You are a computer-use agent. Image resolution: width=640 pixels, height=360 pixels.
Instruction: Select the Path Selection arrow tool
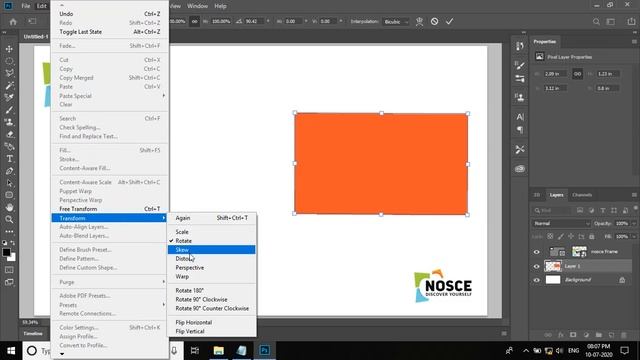[9, 183]
